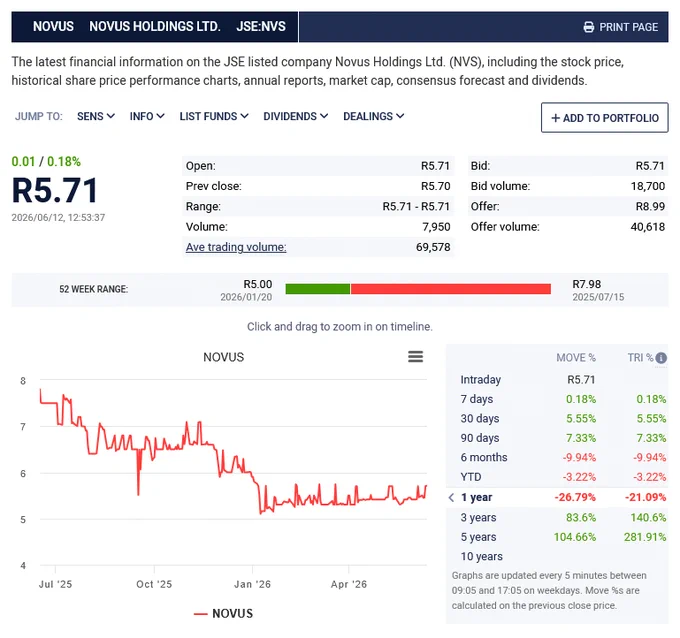Open the Ave trading volume link
Viewport: 680px width, 638px height.
point(236,247)
